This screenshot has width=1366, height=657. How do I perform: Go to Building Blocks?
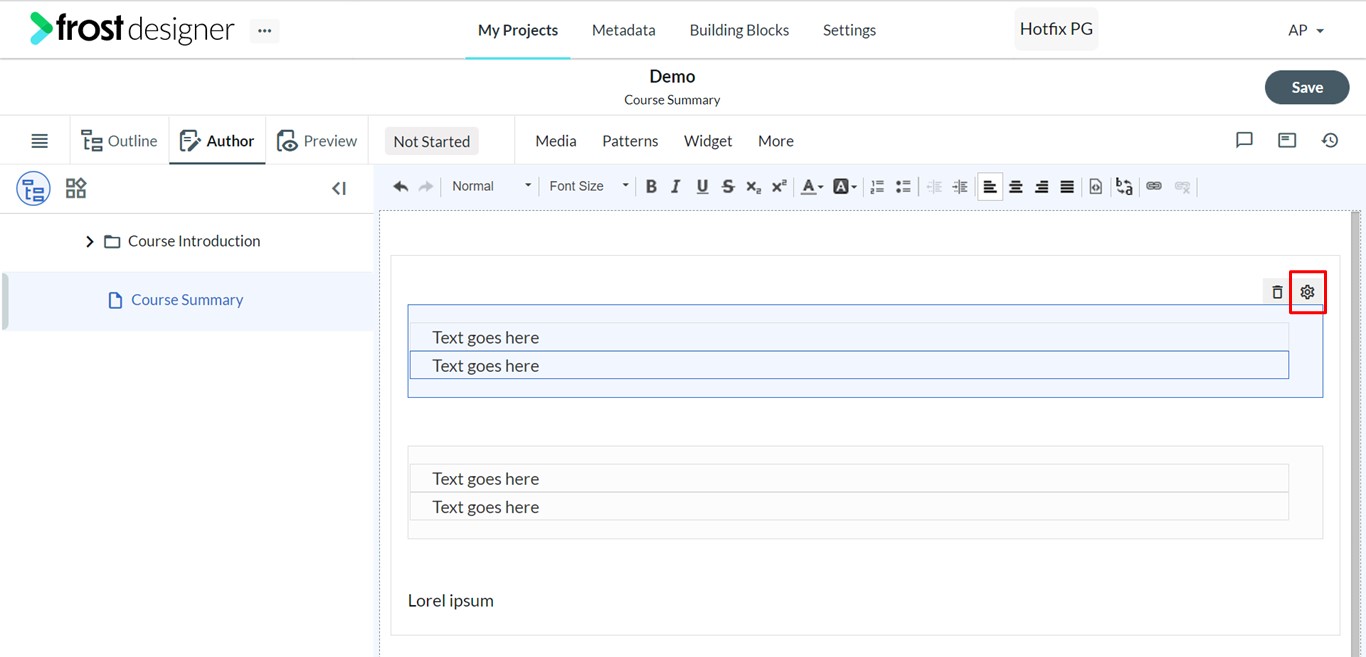[x=739, y=30]
